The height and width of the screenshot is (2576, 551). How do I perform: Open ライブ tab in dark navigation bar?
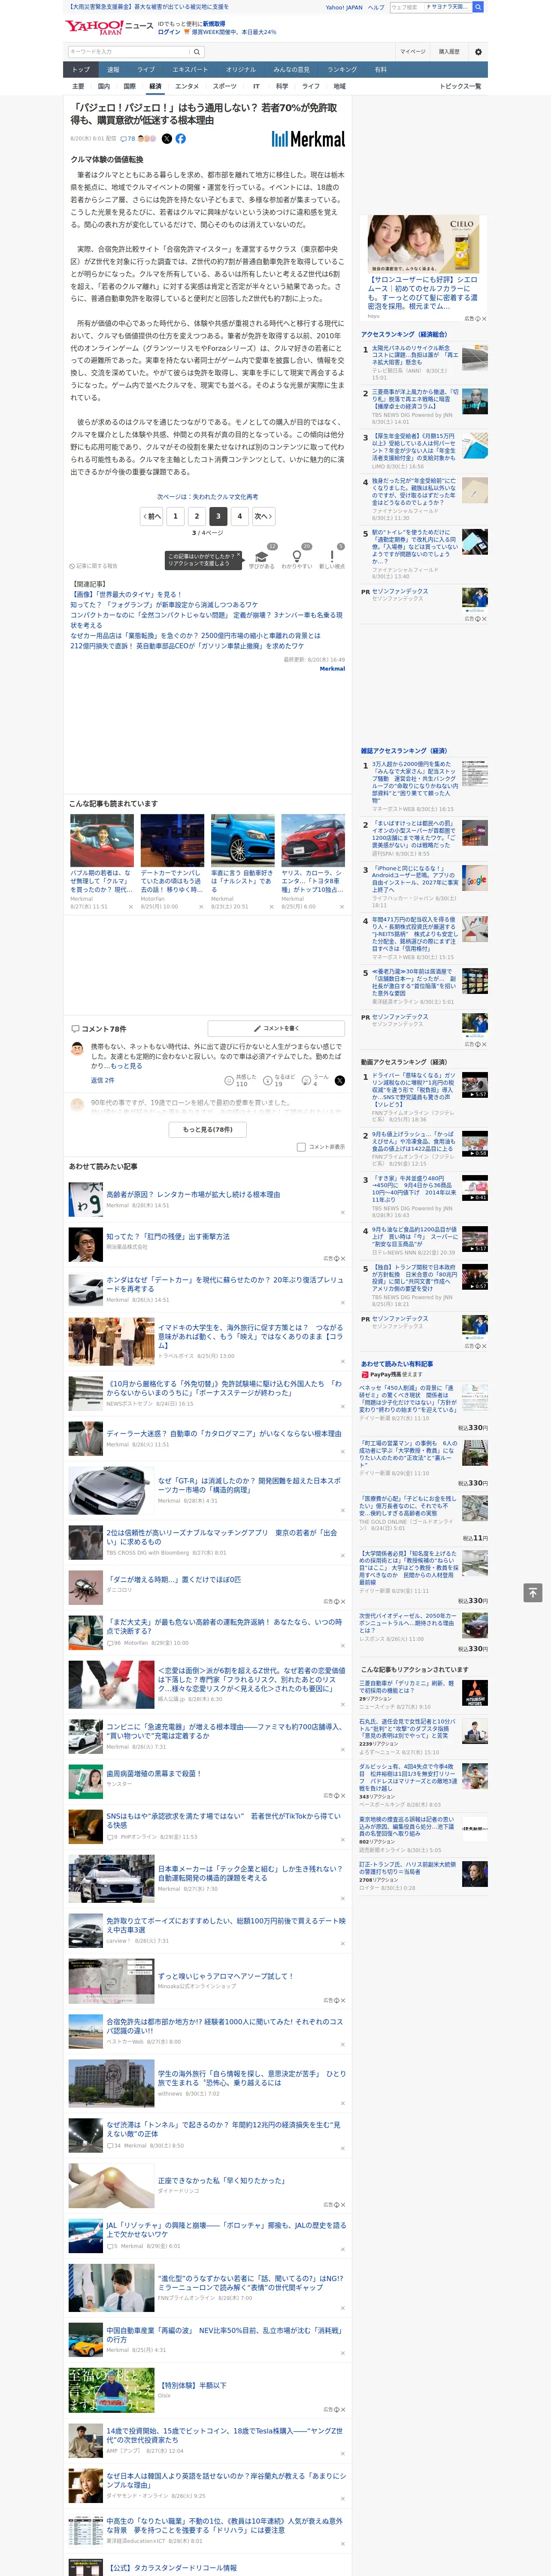[x=146, y=69]
